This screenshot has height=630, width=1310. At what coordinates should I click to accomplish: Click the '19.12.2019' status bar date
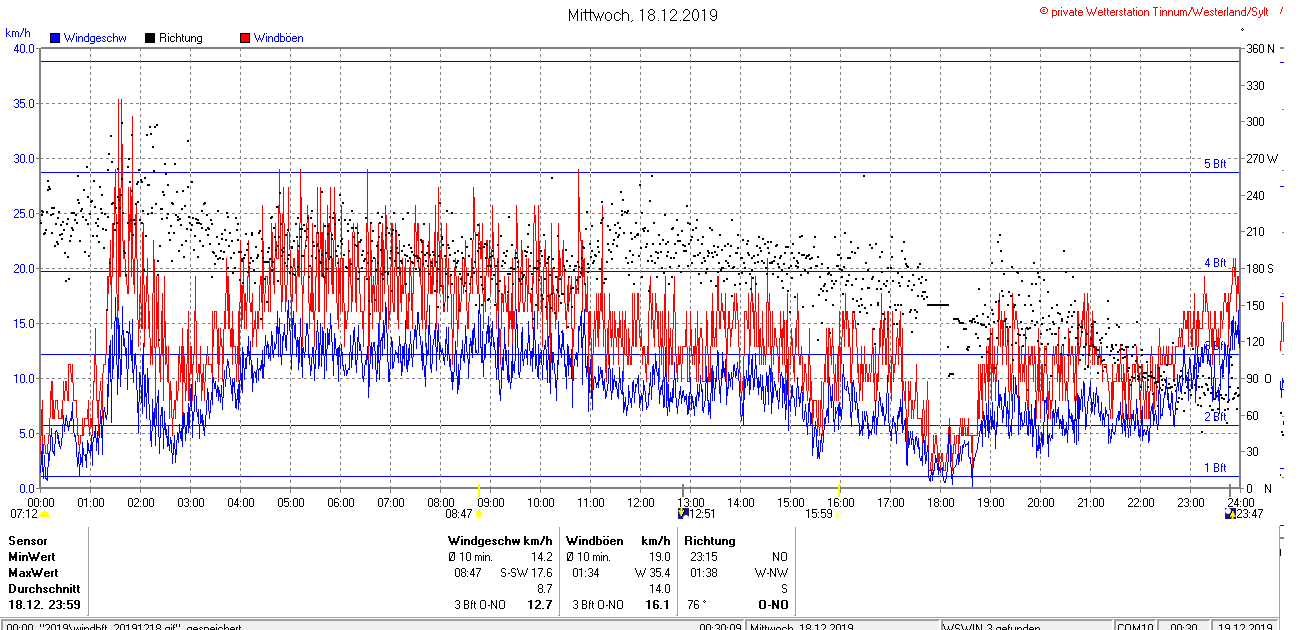pos(1245,627)
